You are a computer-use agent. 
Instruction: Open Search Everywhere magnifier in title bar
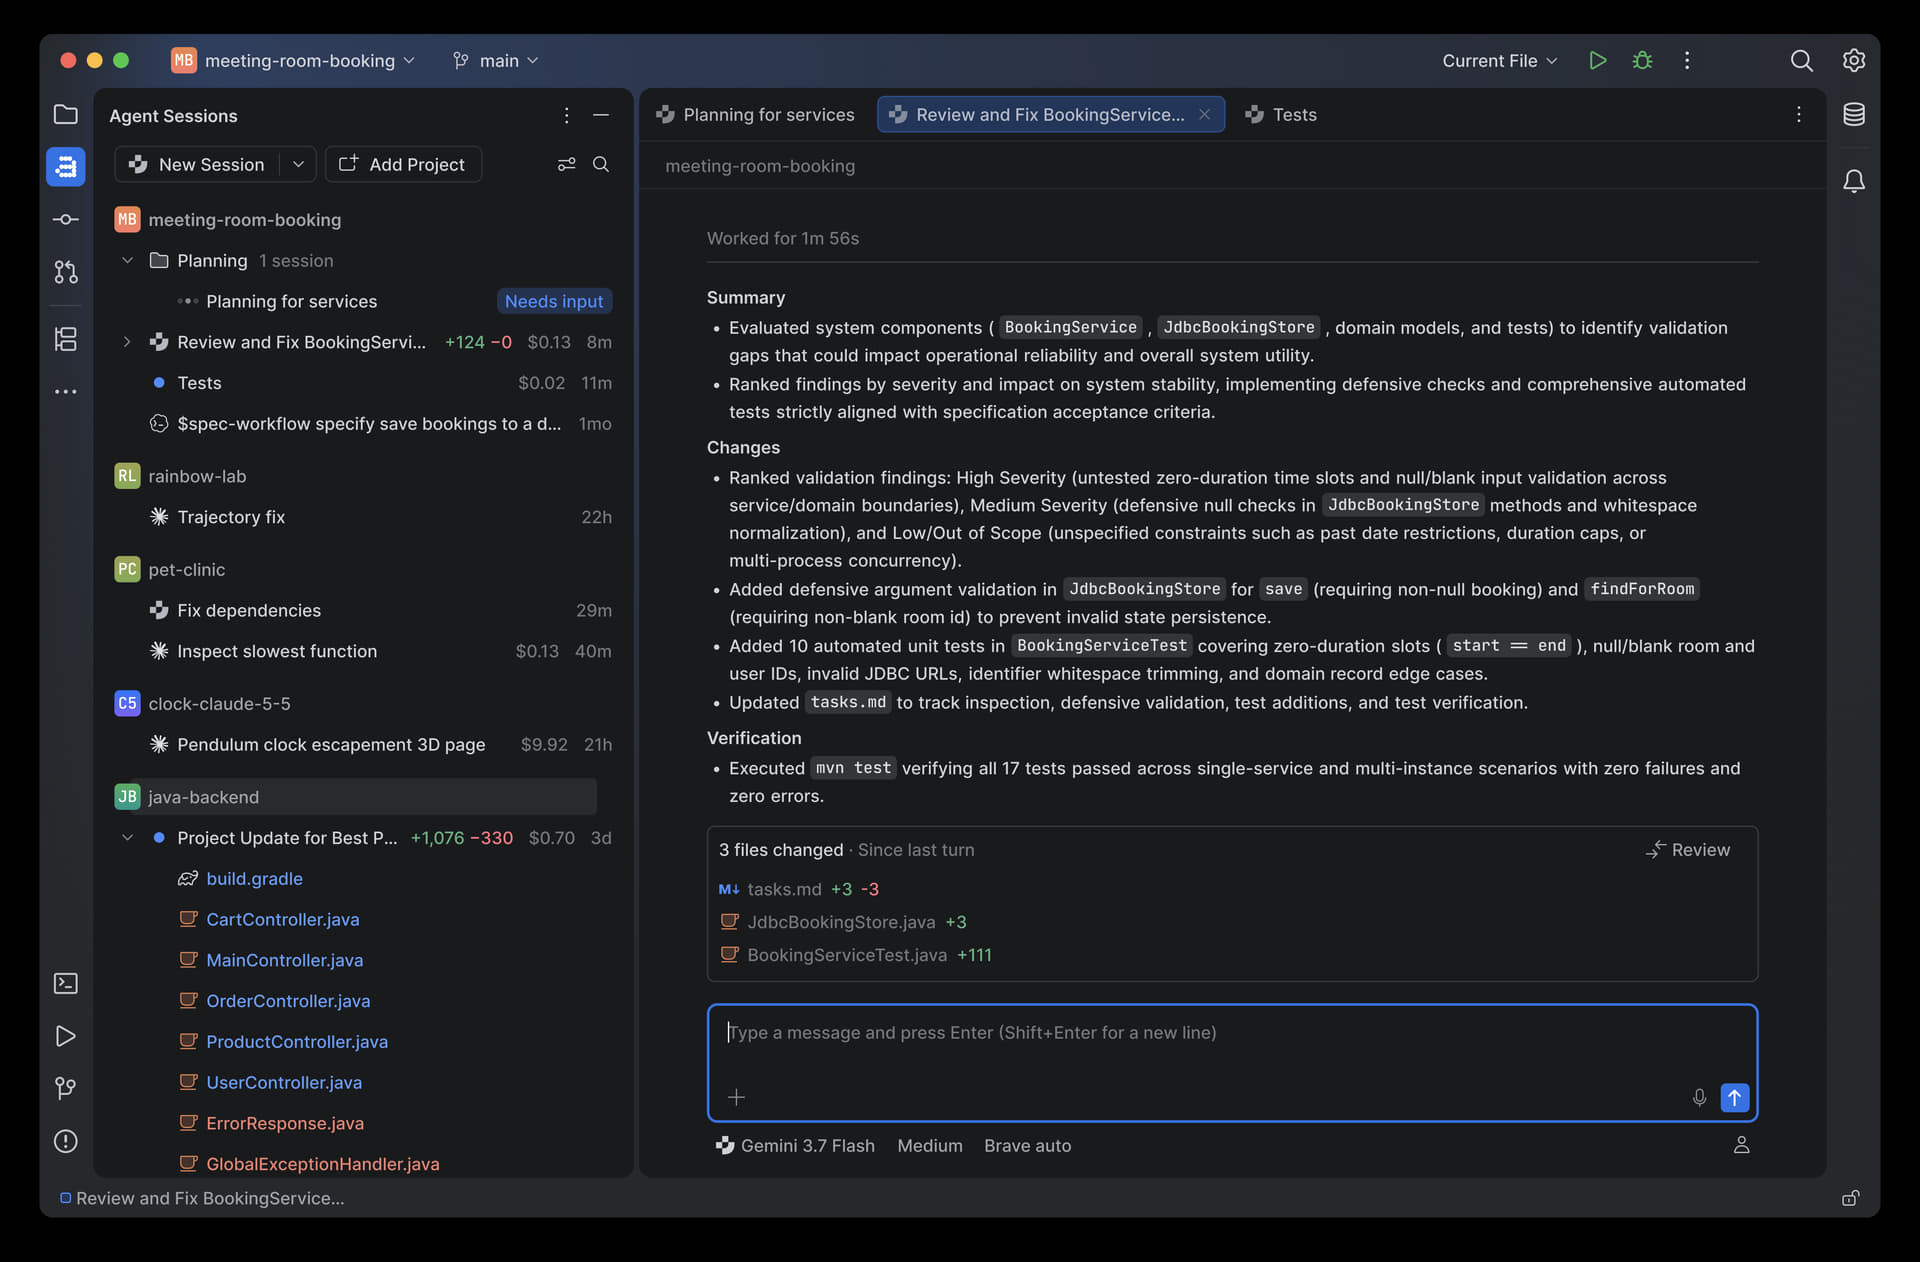point(1801,60)
